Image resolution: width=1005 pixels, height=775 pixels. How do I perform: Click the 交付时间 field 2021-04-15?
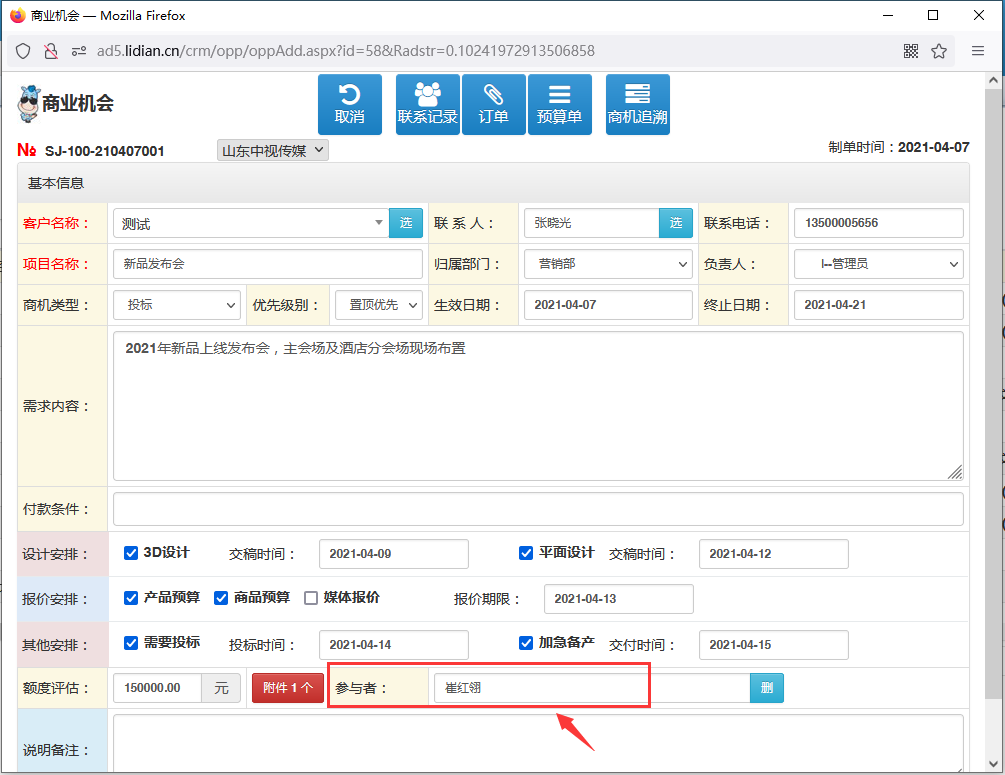click(774, 645)
